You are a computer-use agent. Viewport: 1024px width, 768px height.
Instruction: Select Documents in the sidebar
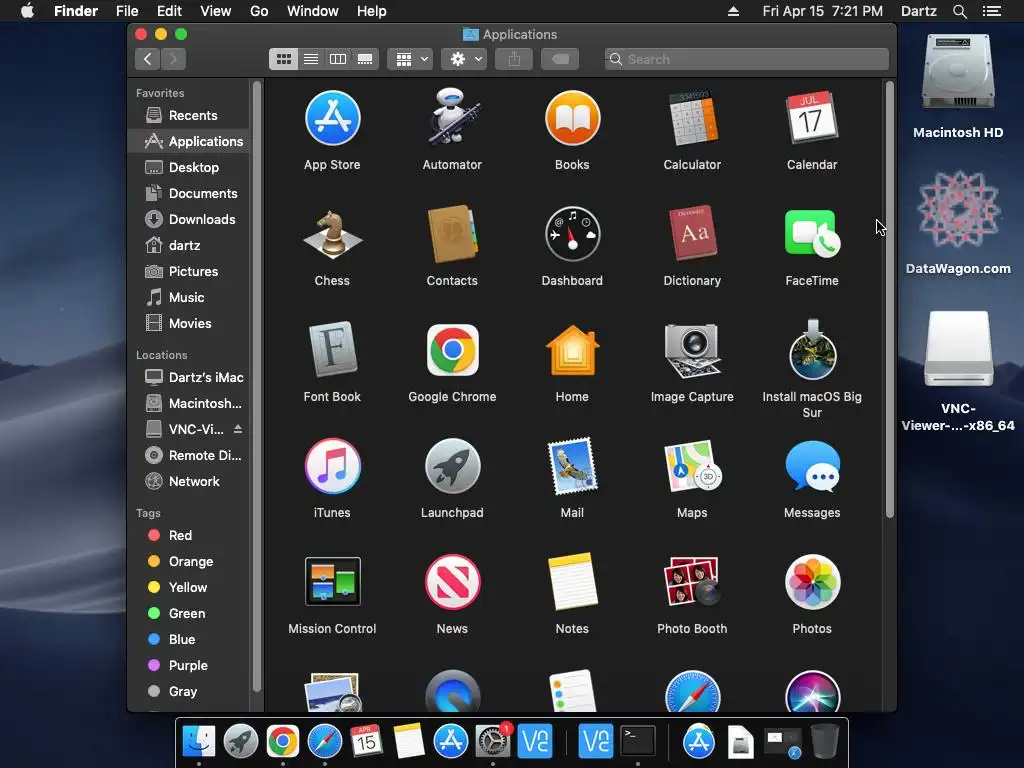pyautogui.click(x=189, y=193)
